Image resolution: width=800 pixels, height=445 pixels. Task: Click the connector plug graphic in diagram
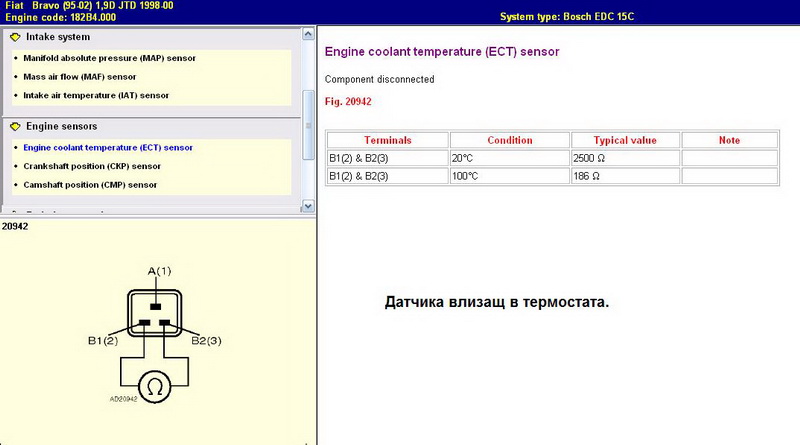point(153,311)
